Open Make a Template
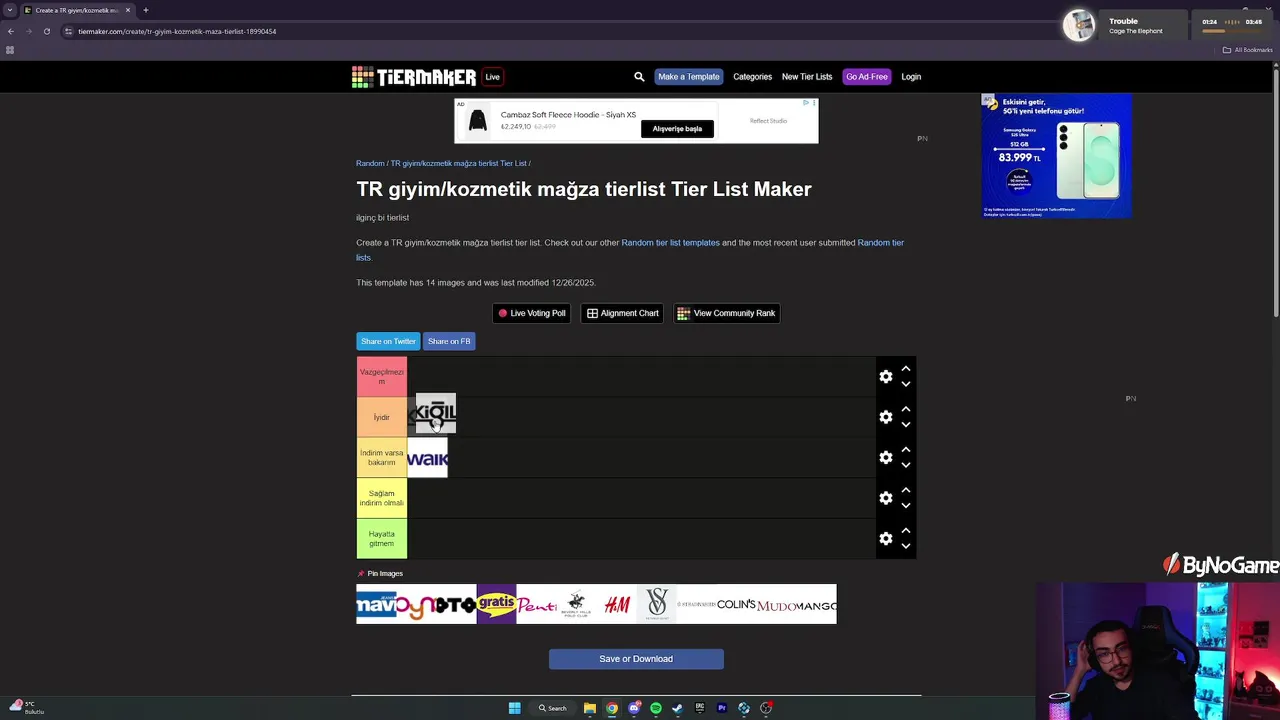This screenshot has height=720, width=1280. [x=688, y=77]
